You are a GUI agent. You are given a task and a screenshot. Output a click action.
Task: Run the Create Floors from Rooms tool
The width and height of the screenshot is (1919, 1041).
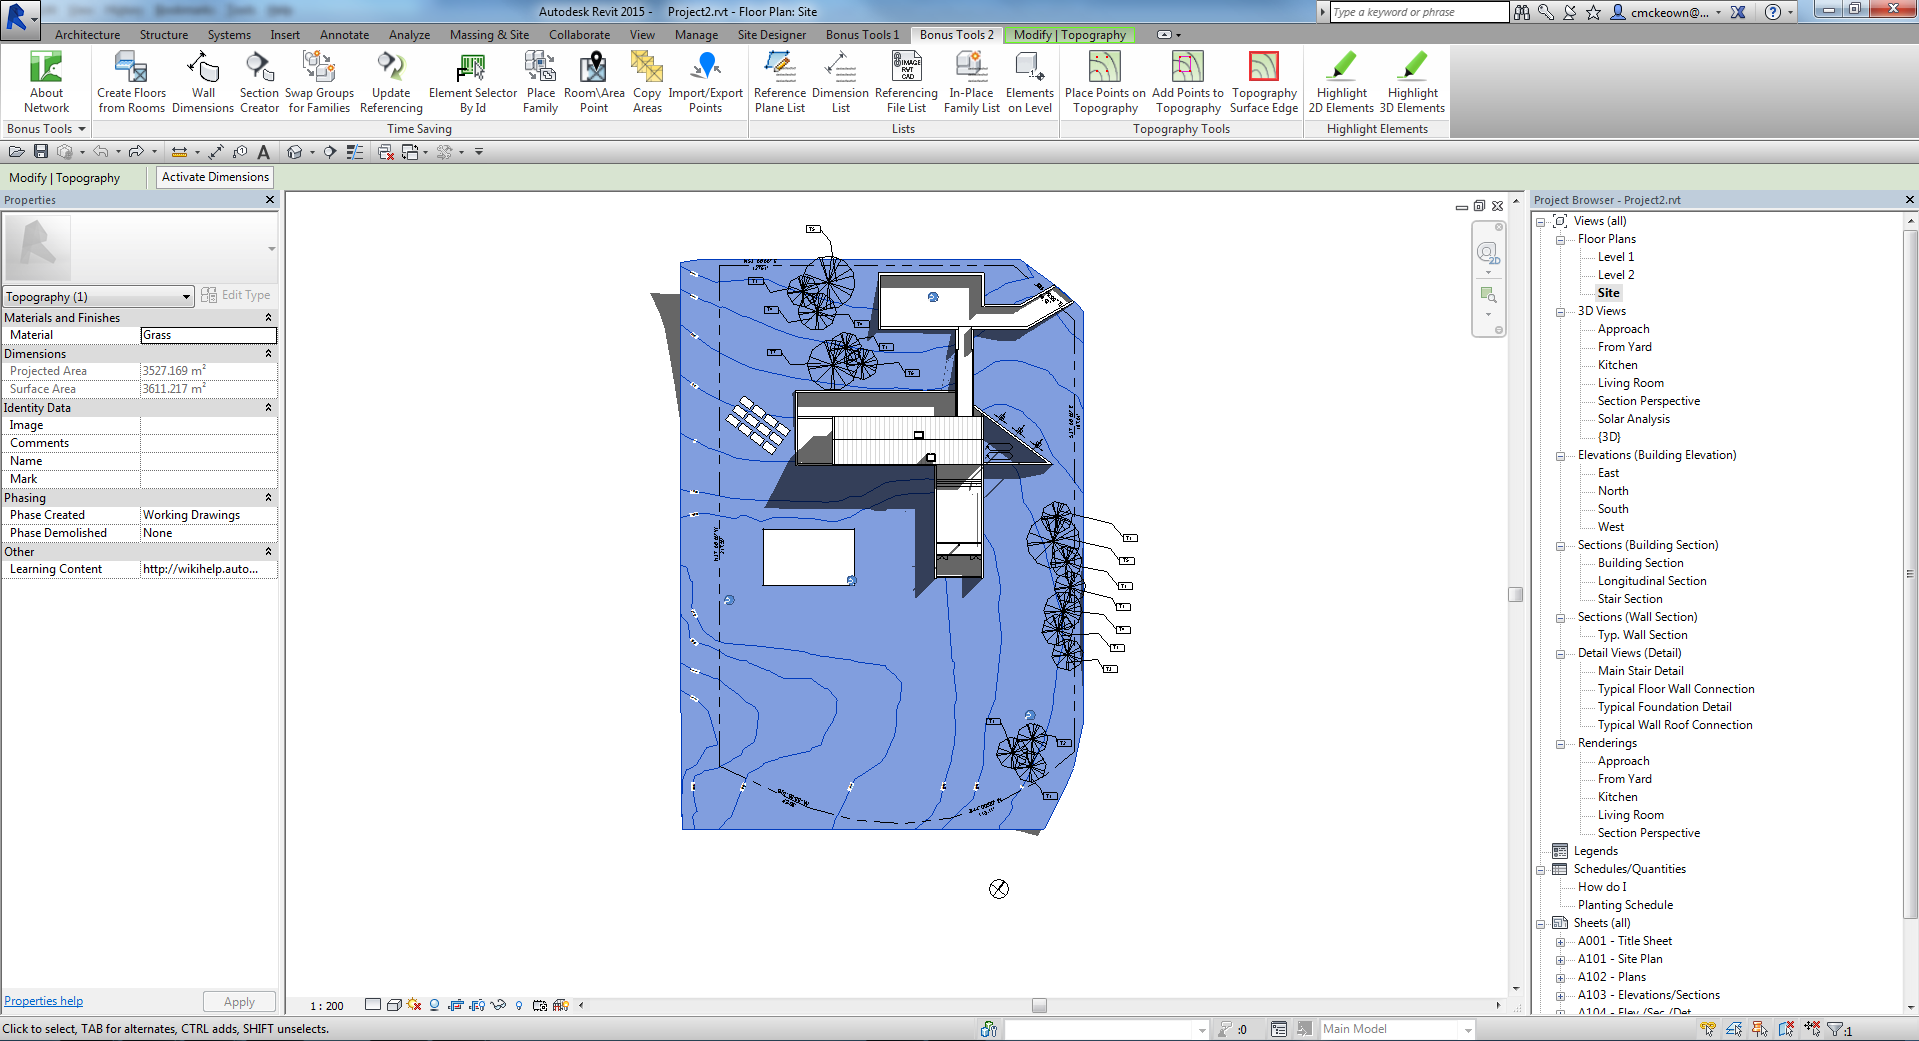[x=130, y=80]
